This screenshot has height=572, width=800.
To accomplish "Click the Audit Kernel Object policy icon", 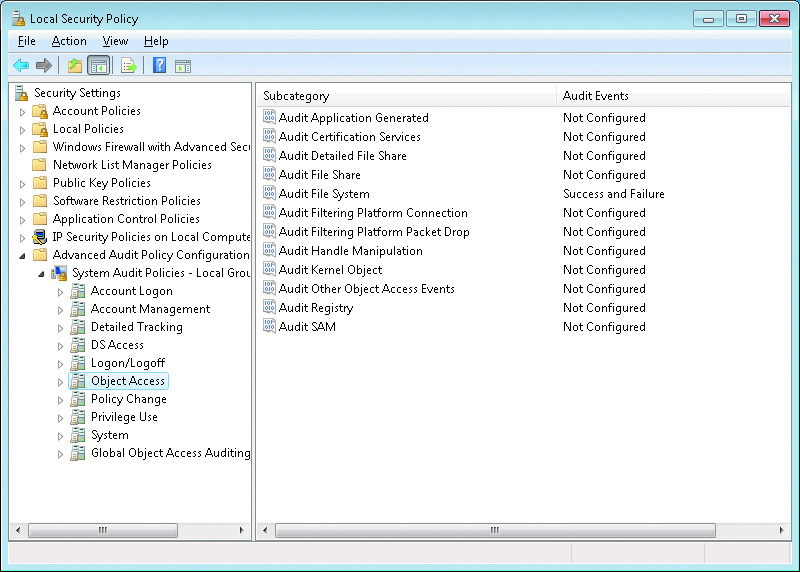I will tap(269, 269).
